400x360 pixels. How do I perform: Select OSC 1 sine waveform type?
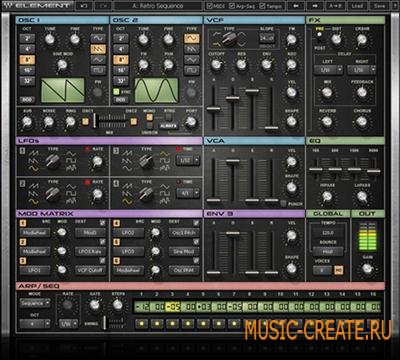point(98,38)
